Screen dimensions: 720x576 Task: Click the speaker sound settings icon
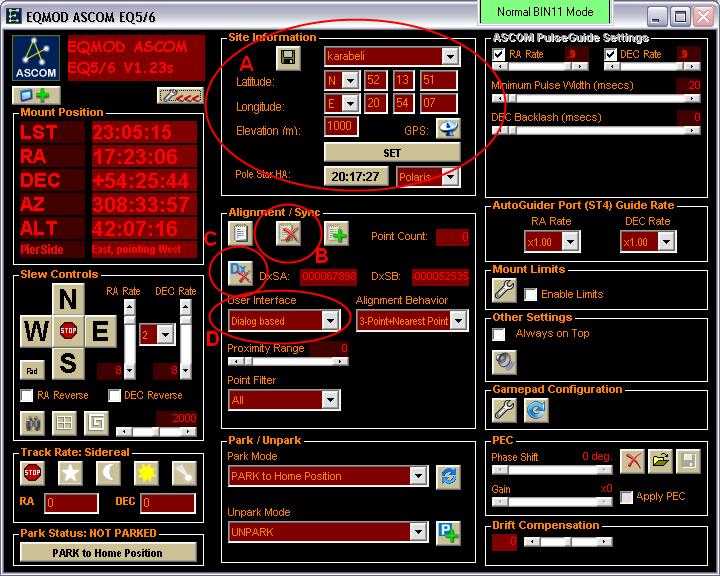pyautogui.click(x=504, y=362)
